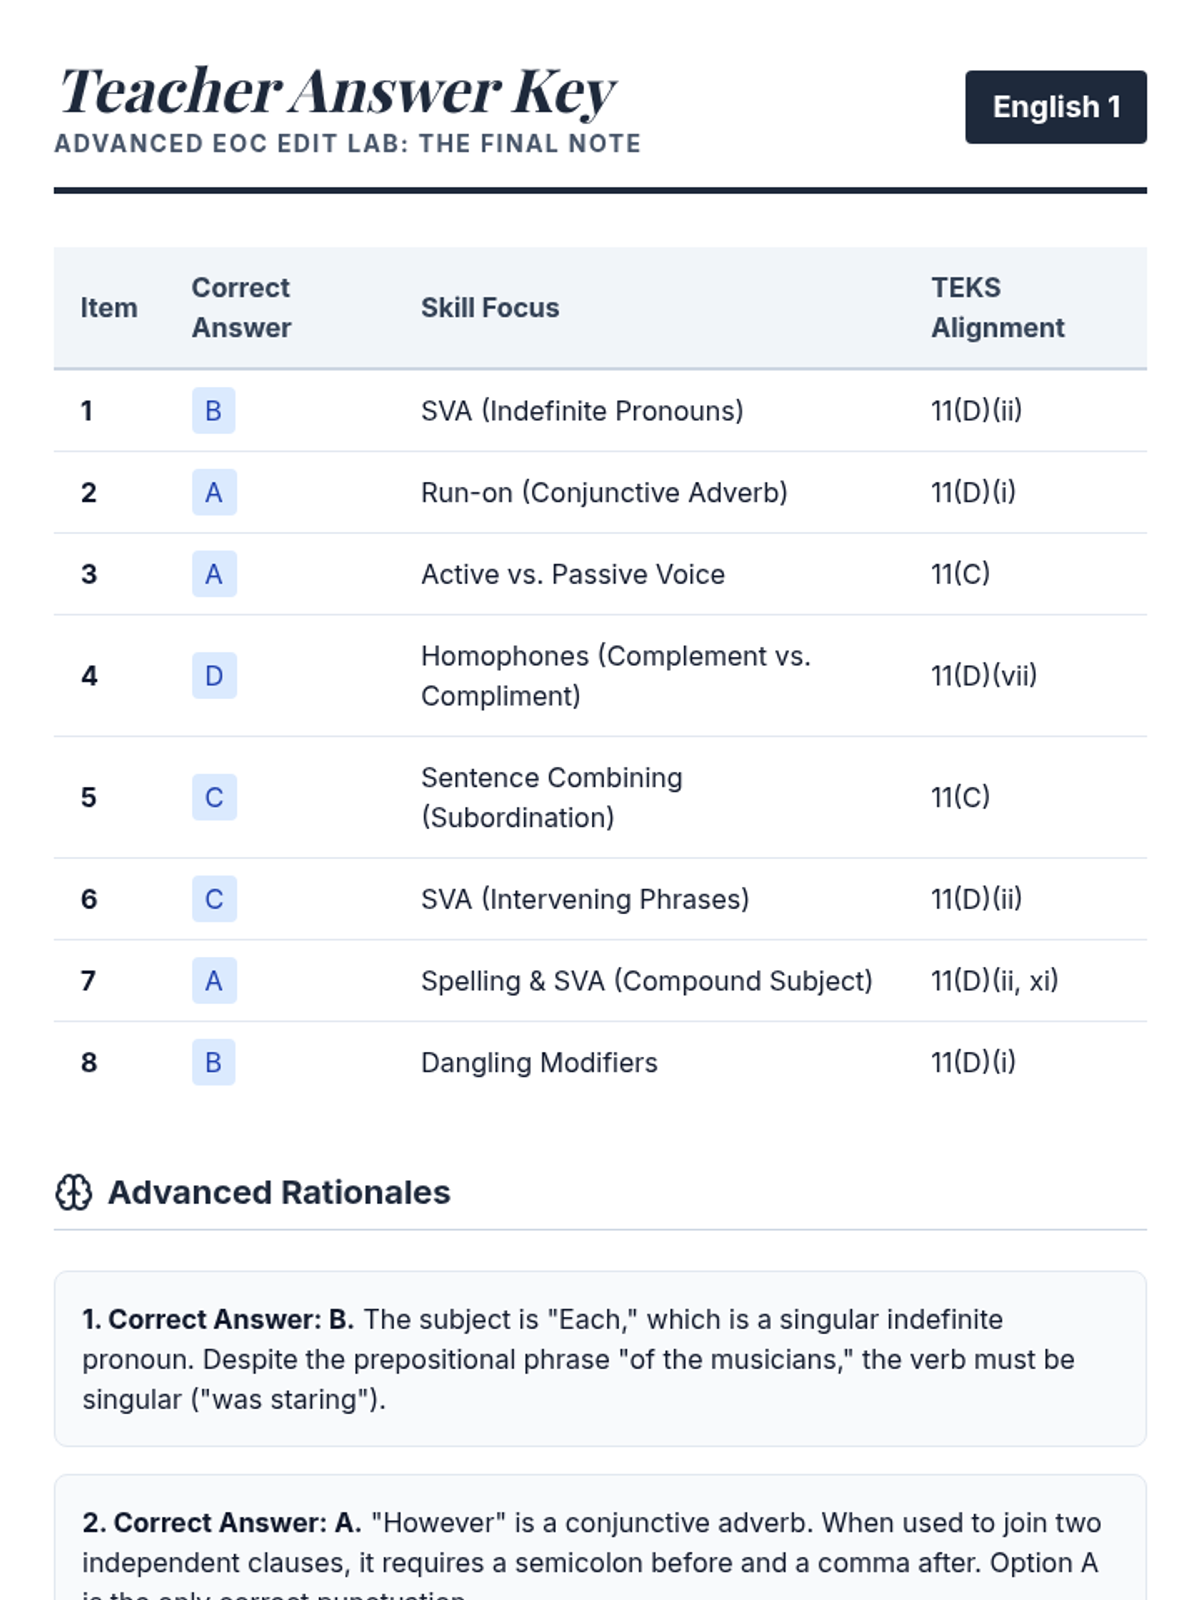Click answer badge D for item 4

pos(214,676)
